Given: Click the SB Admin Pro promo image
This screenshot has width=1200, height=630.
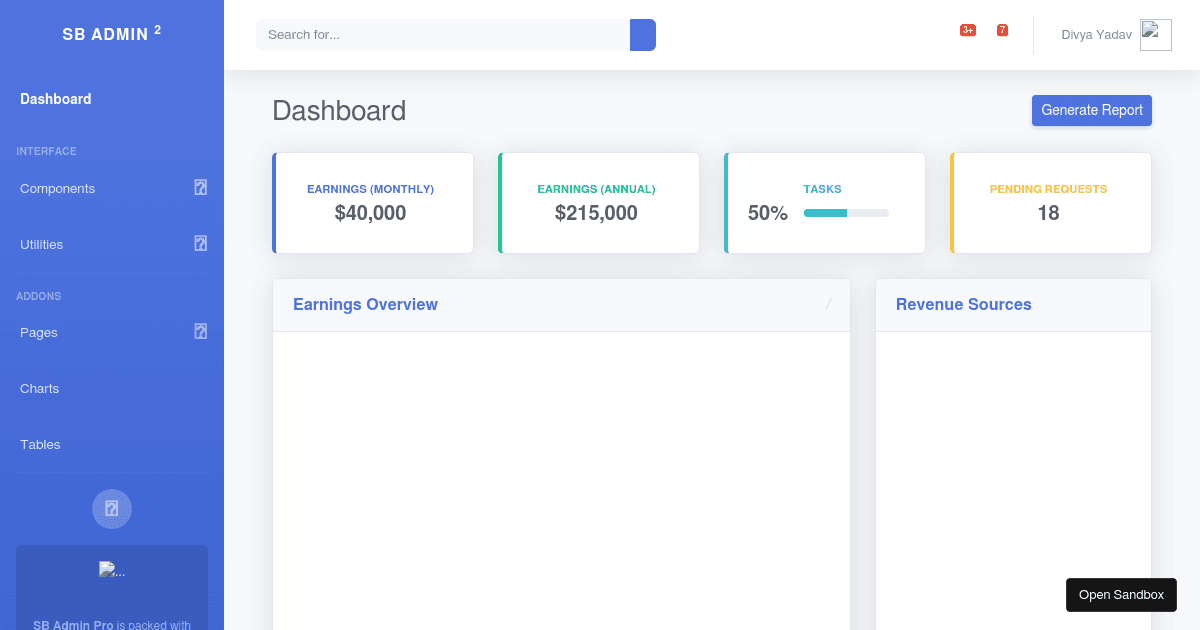Looking at the screenshot, I should pos(111,571).
